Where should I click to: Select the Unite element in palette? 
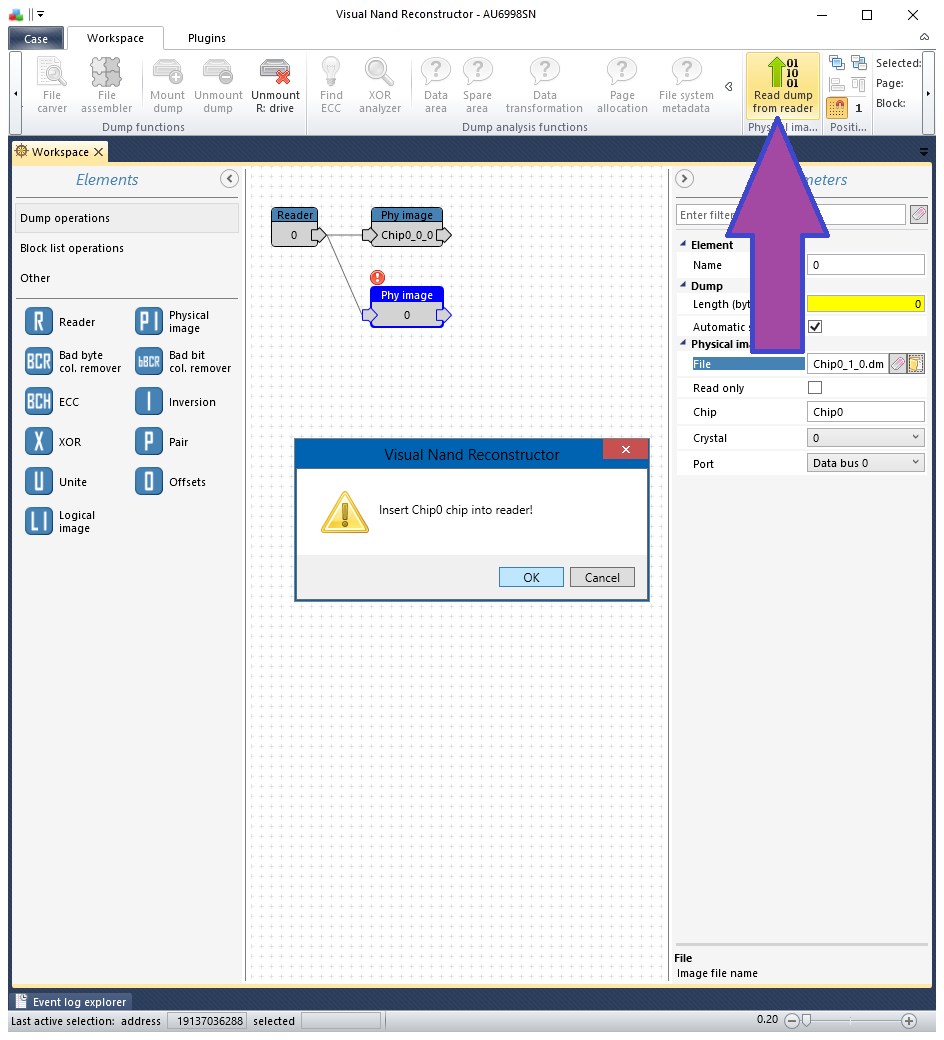56,482
